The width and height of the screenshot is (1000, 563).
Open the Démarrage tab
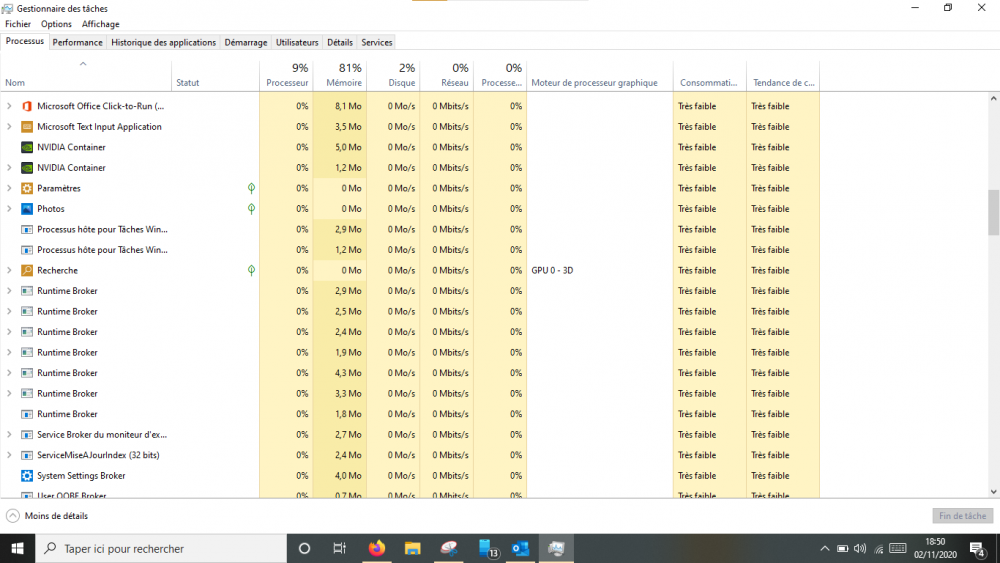(245, 42)
